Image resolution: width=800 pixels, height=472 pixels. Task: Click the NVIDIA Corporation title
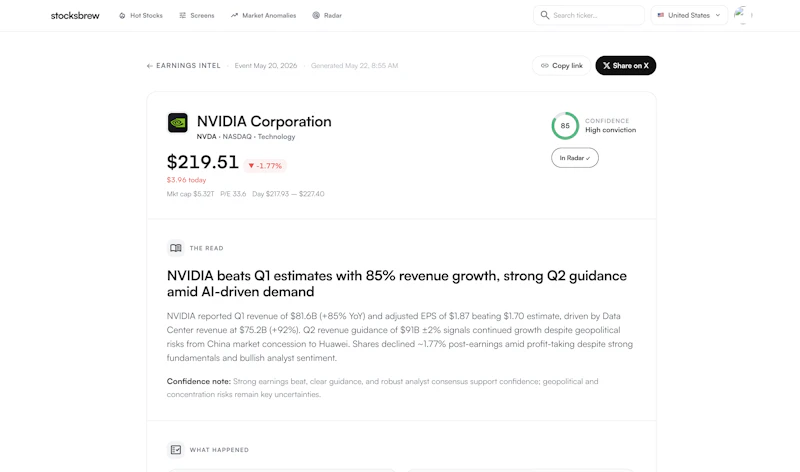click(264, 121)
